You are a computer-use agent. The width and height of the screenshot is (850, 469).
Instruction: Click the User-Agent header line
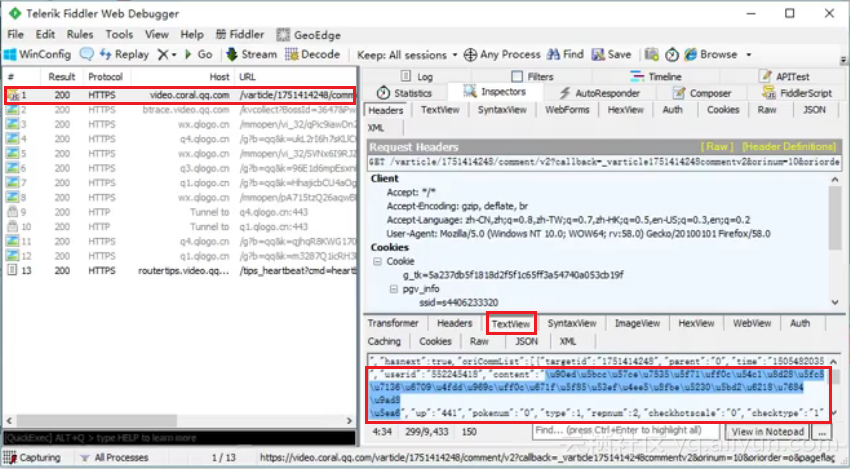pos(578,234)
